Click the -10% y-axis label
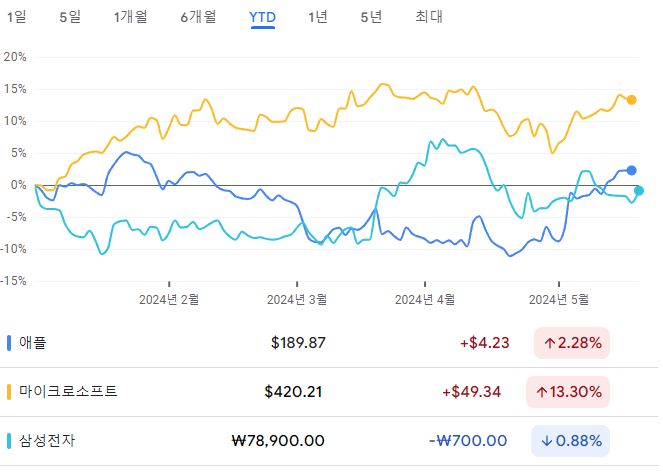This screenshot has width=663, height=472. (14, 249)
